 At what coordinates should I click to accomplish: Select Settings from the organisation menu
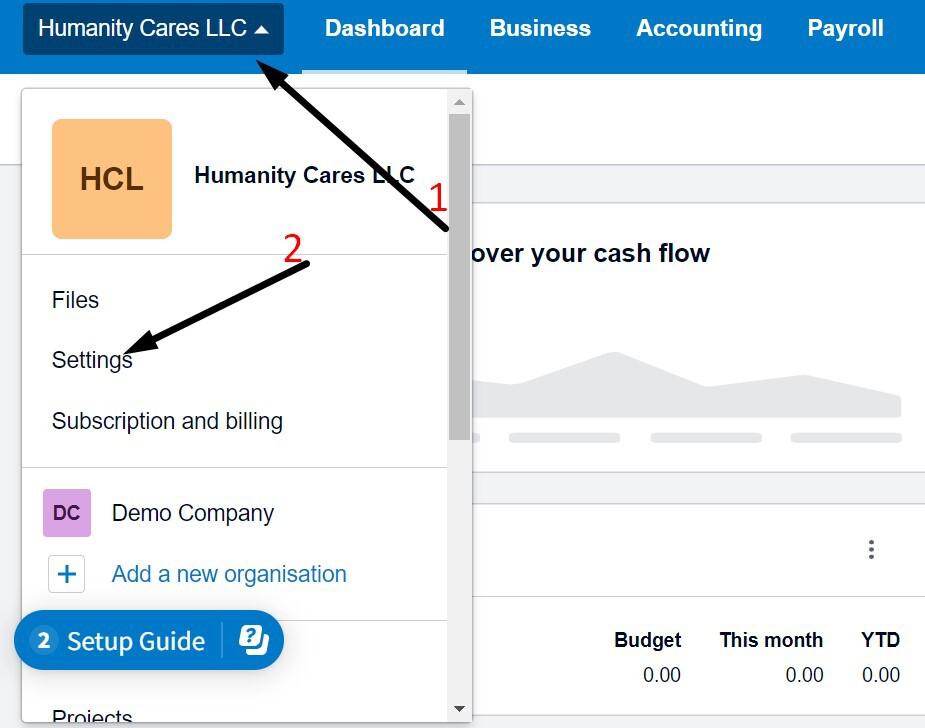coord(92,360)
